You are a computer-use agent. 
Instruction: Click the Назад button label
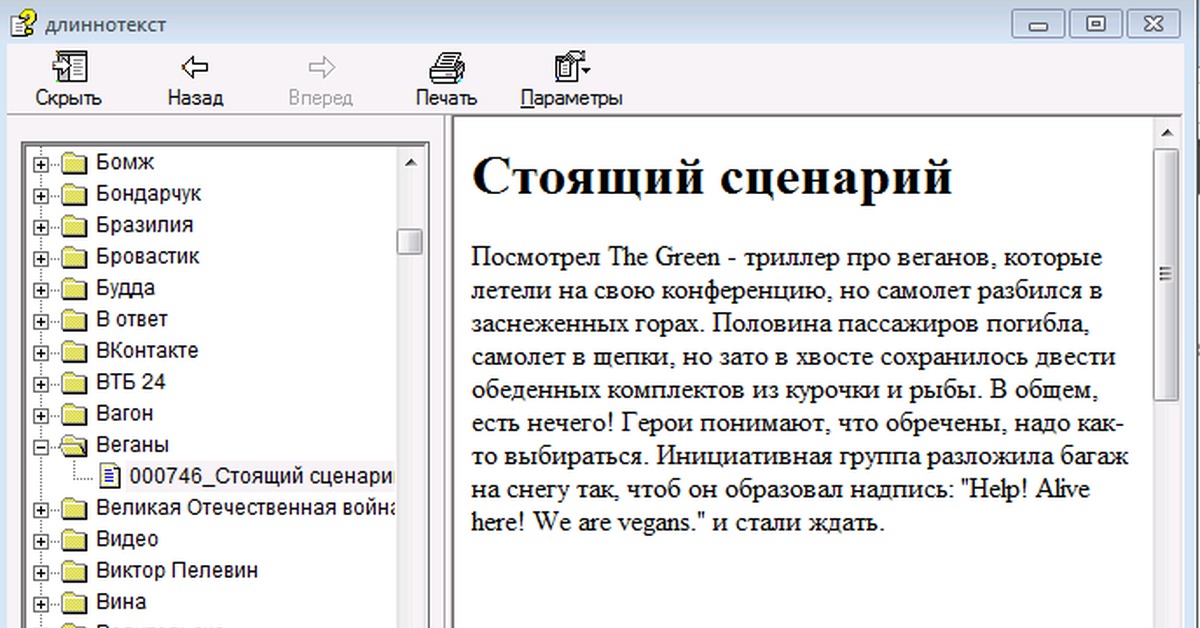[x=195, y=98]
